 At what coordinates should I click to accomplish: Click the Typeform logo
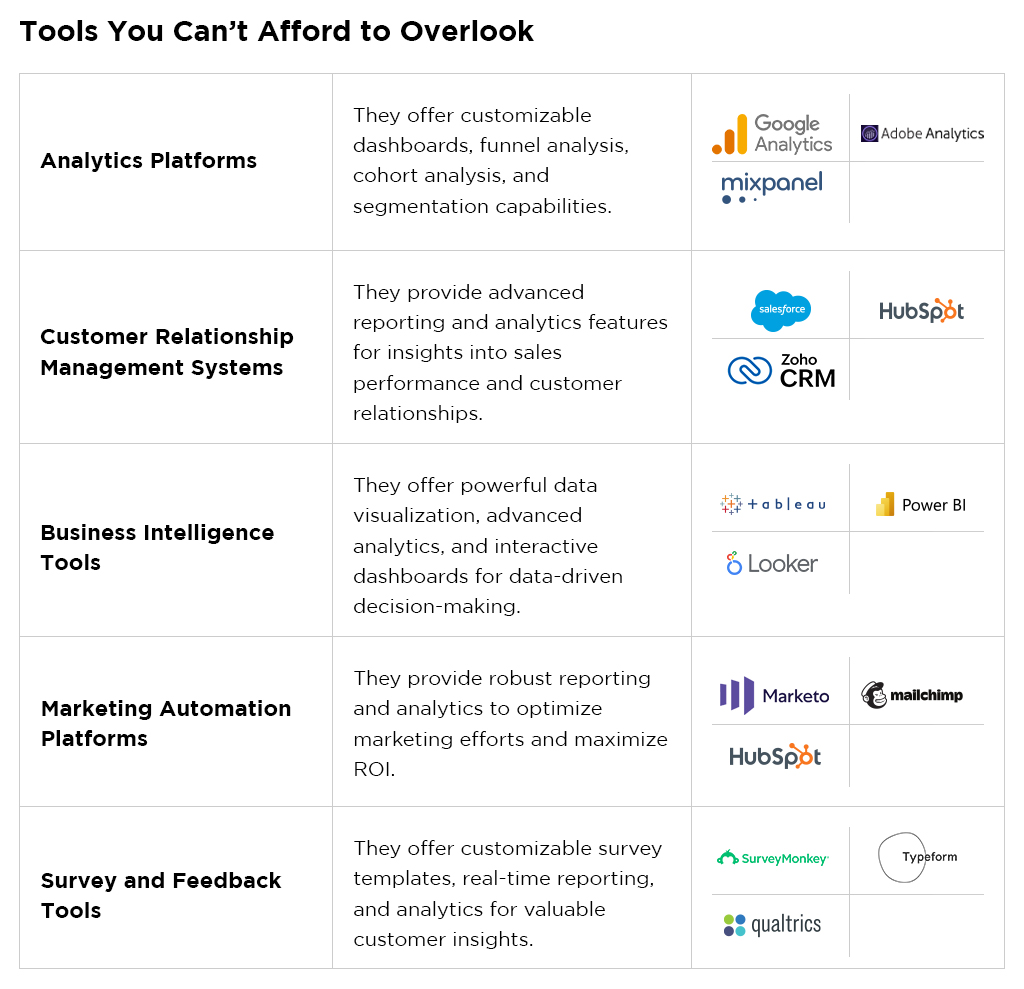pos(918,857)
